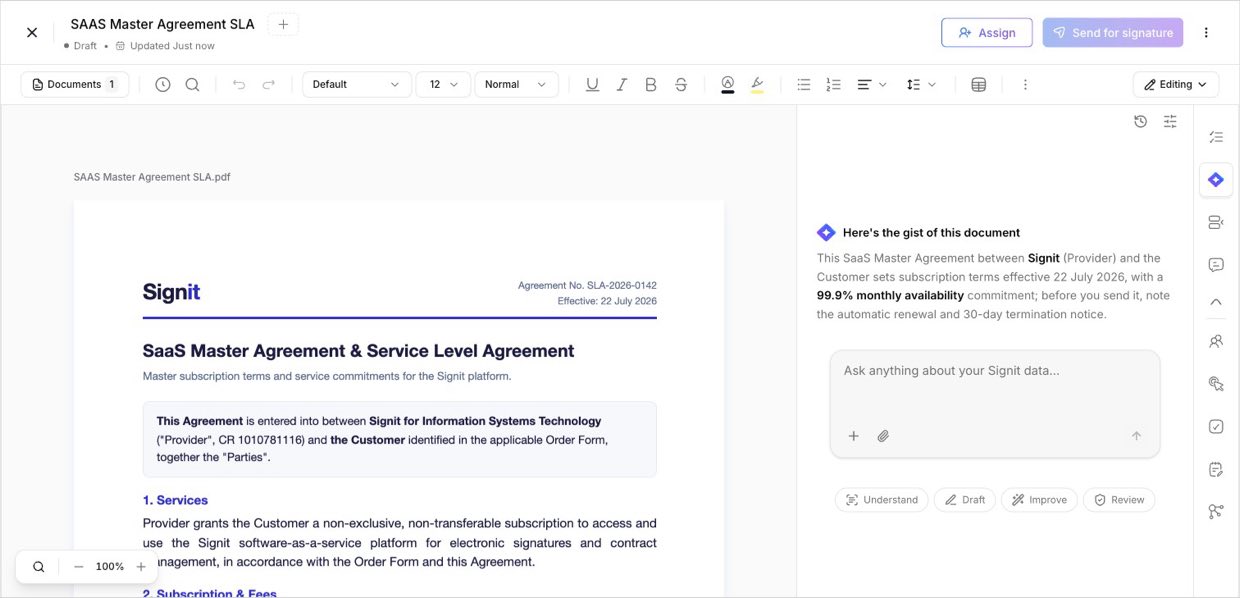
Task: Add a new document tab with plus
Action: (x=283, y=24)
